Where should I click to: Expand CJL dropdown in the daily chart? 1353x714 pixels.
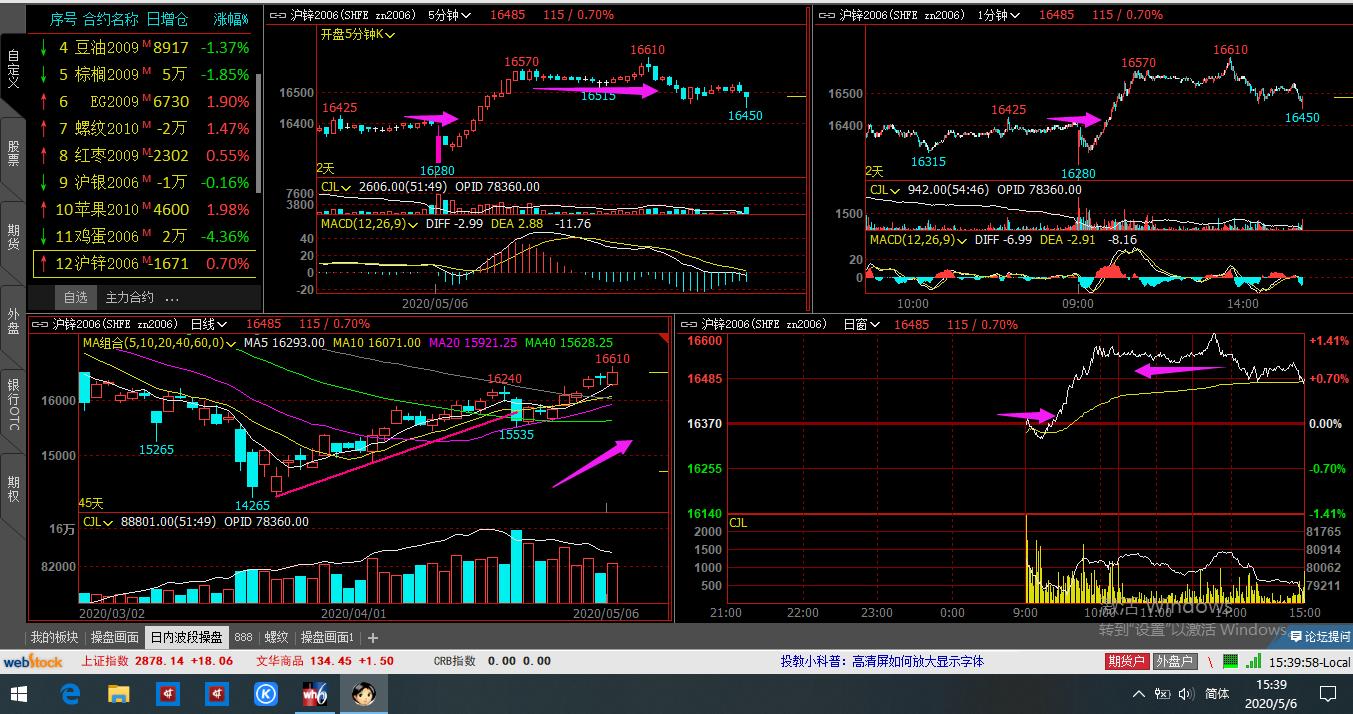(x=99, y=522)
